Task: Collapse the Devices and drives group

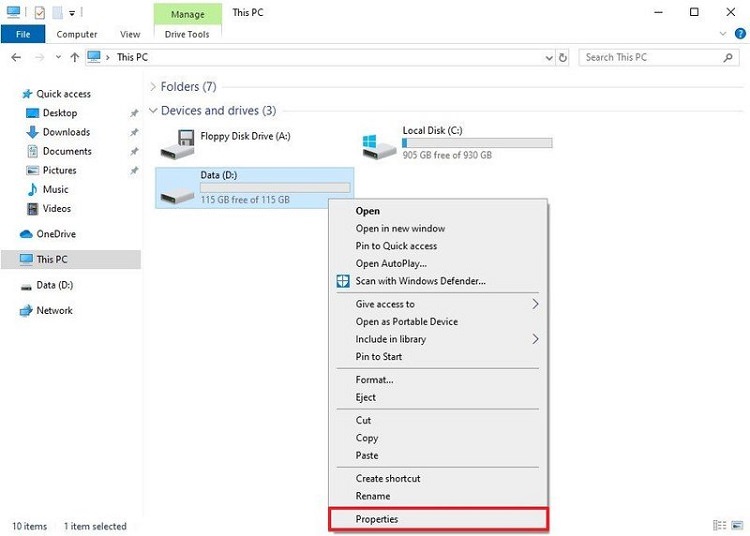Action: (153, 111)
